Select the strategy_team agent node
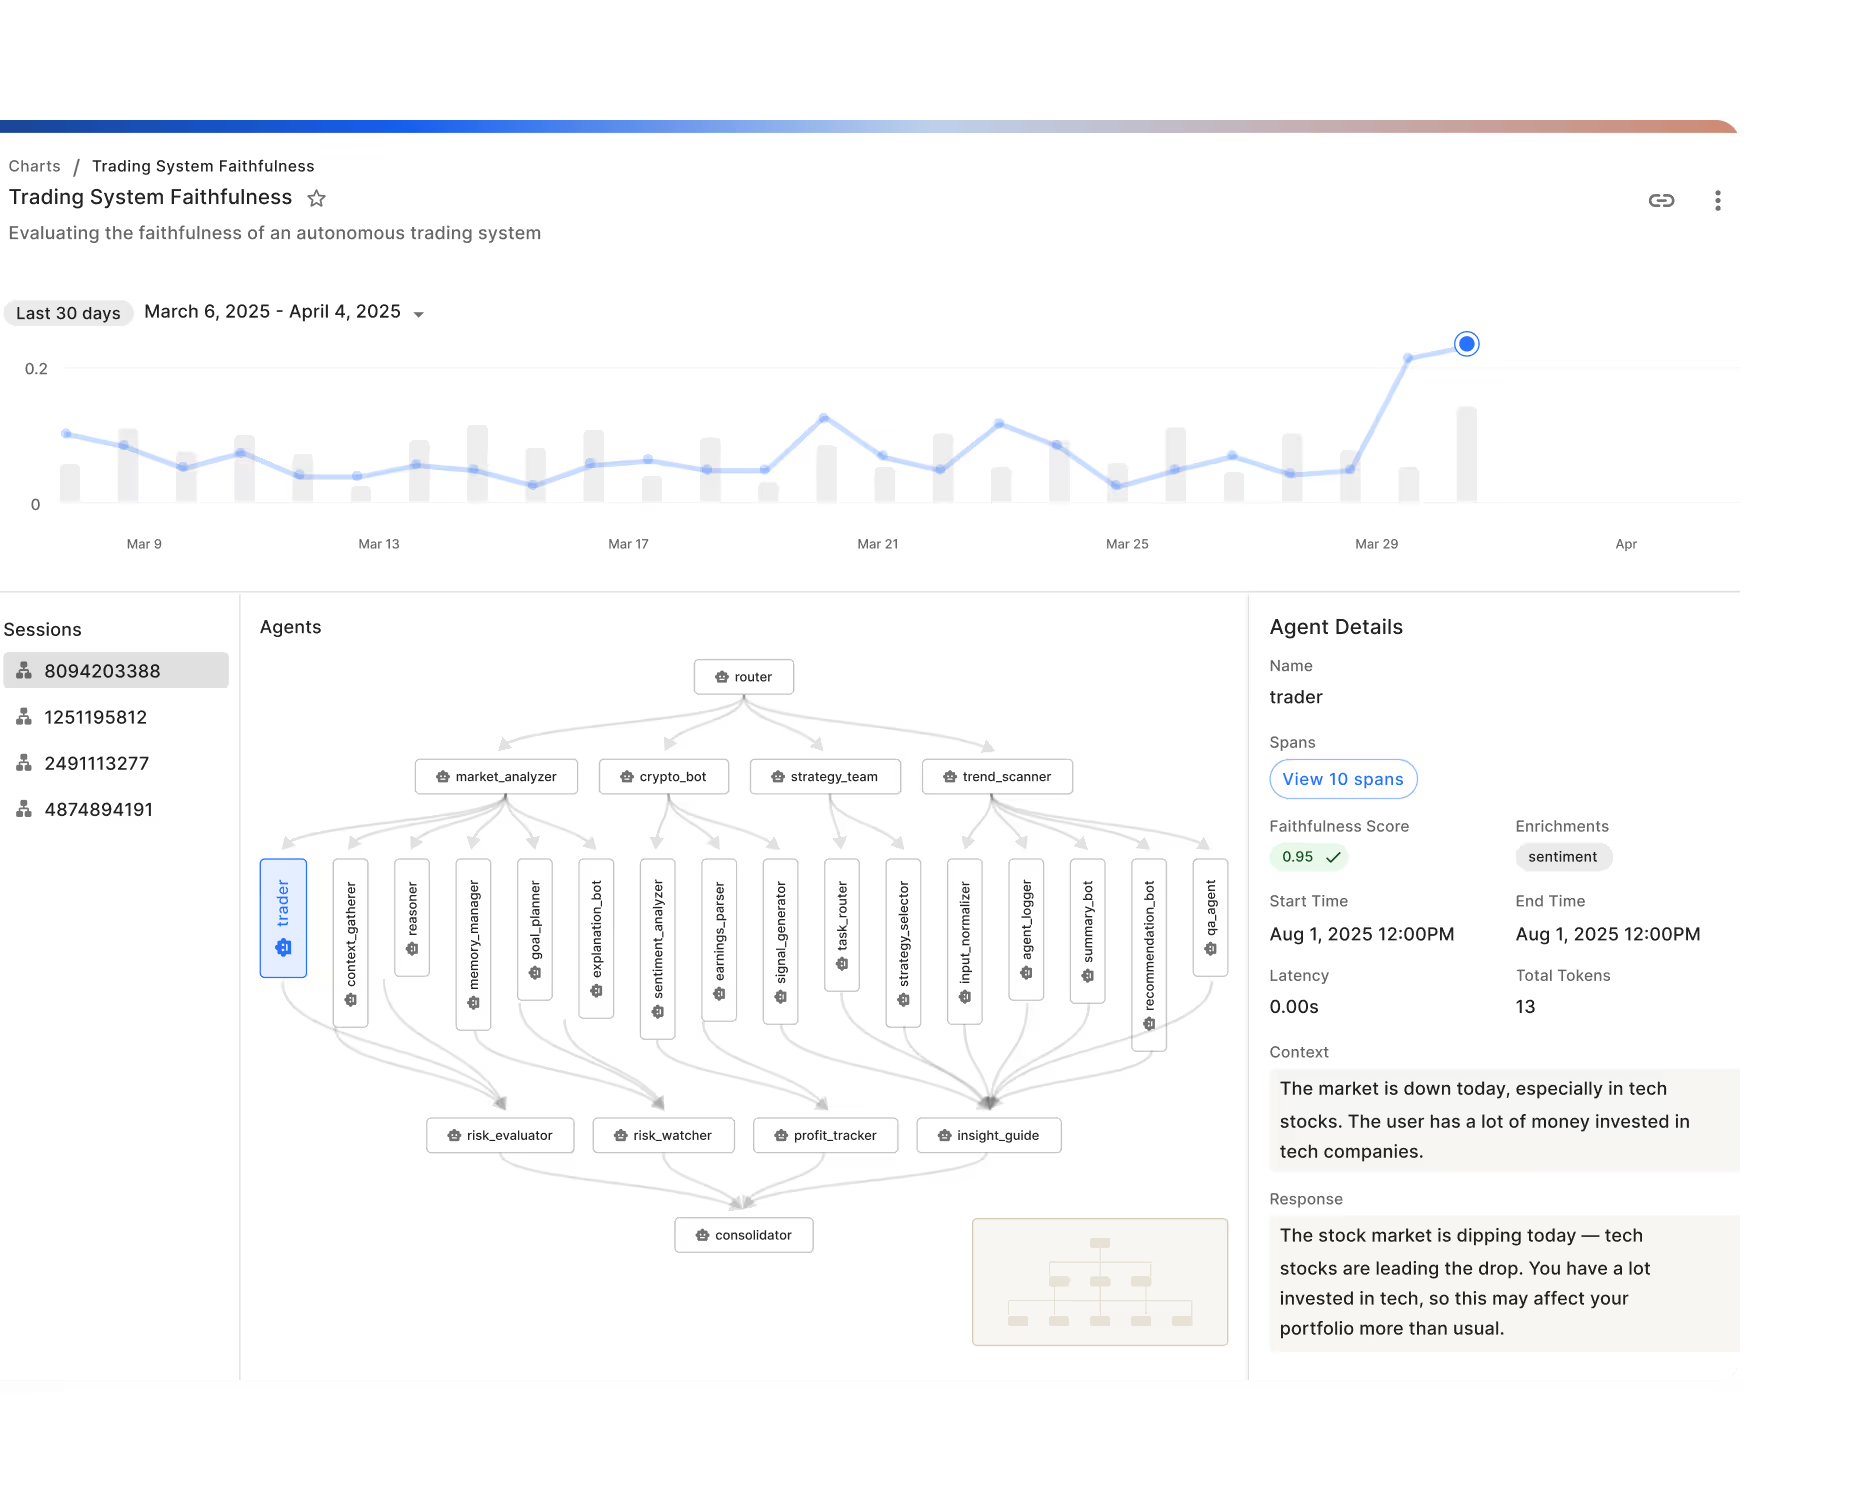This screenshot has height=1500, width=1860. point(824,776)
